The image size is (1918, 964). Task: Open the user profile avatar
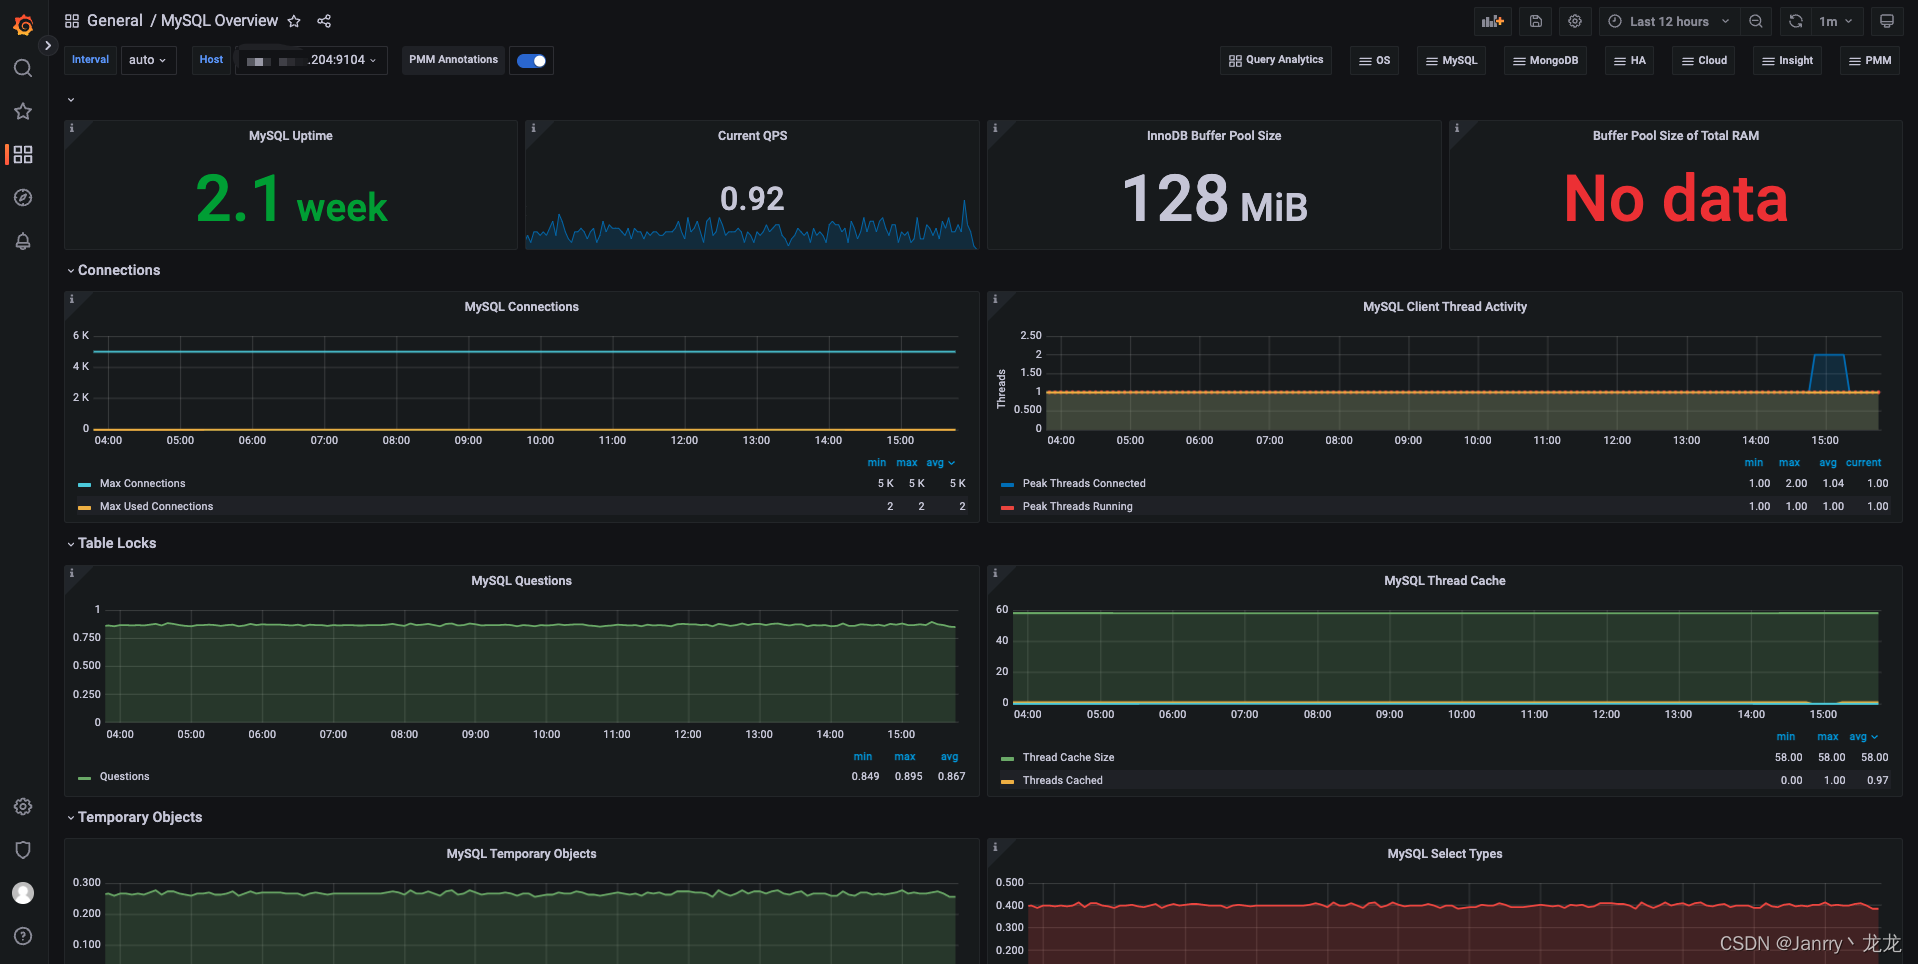[x=23, y=893]
